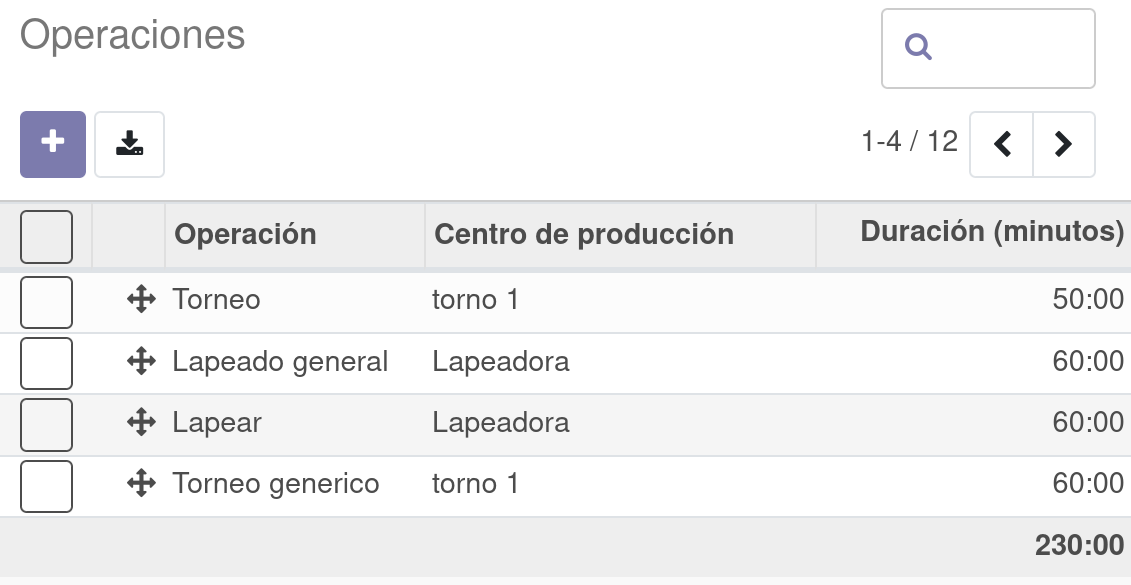Select the Lapear row checkbox
The height and width of the screenshot is (585, 1131).
46,425
